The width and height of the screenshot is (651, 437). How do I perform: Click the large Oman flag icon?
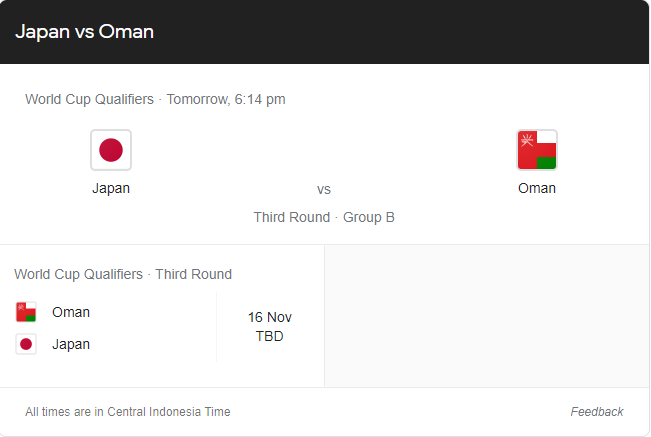pos(537,150)
